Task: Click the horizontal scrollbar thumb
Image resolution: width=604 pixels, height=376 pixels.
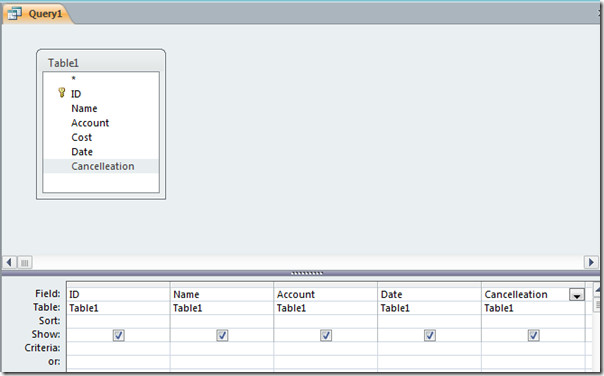Action: point(25,263)
